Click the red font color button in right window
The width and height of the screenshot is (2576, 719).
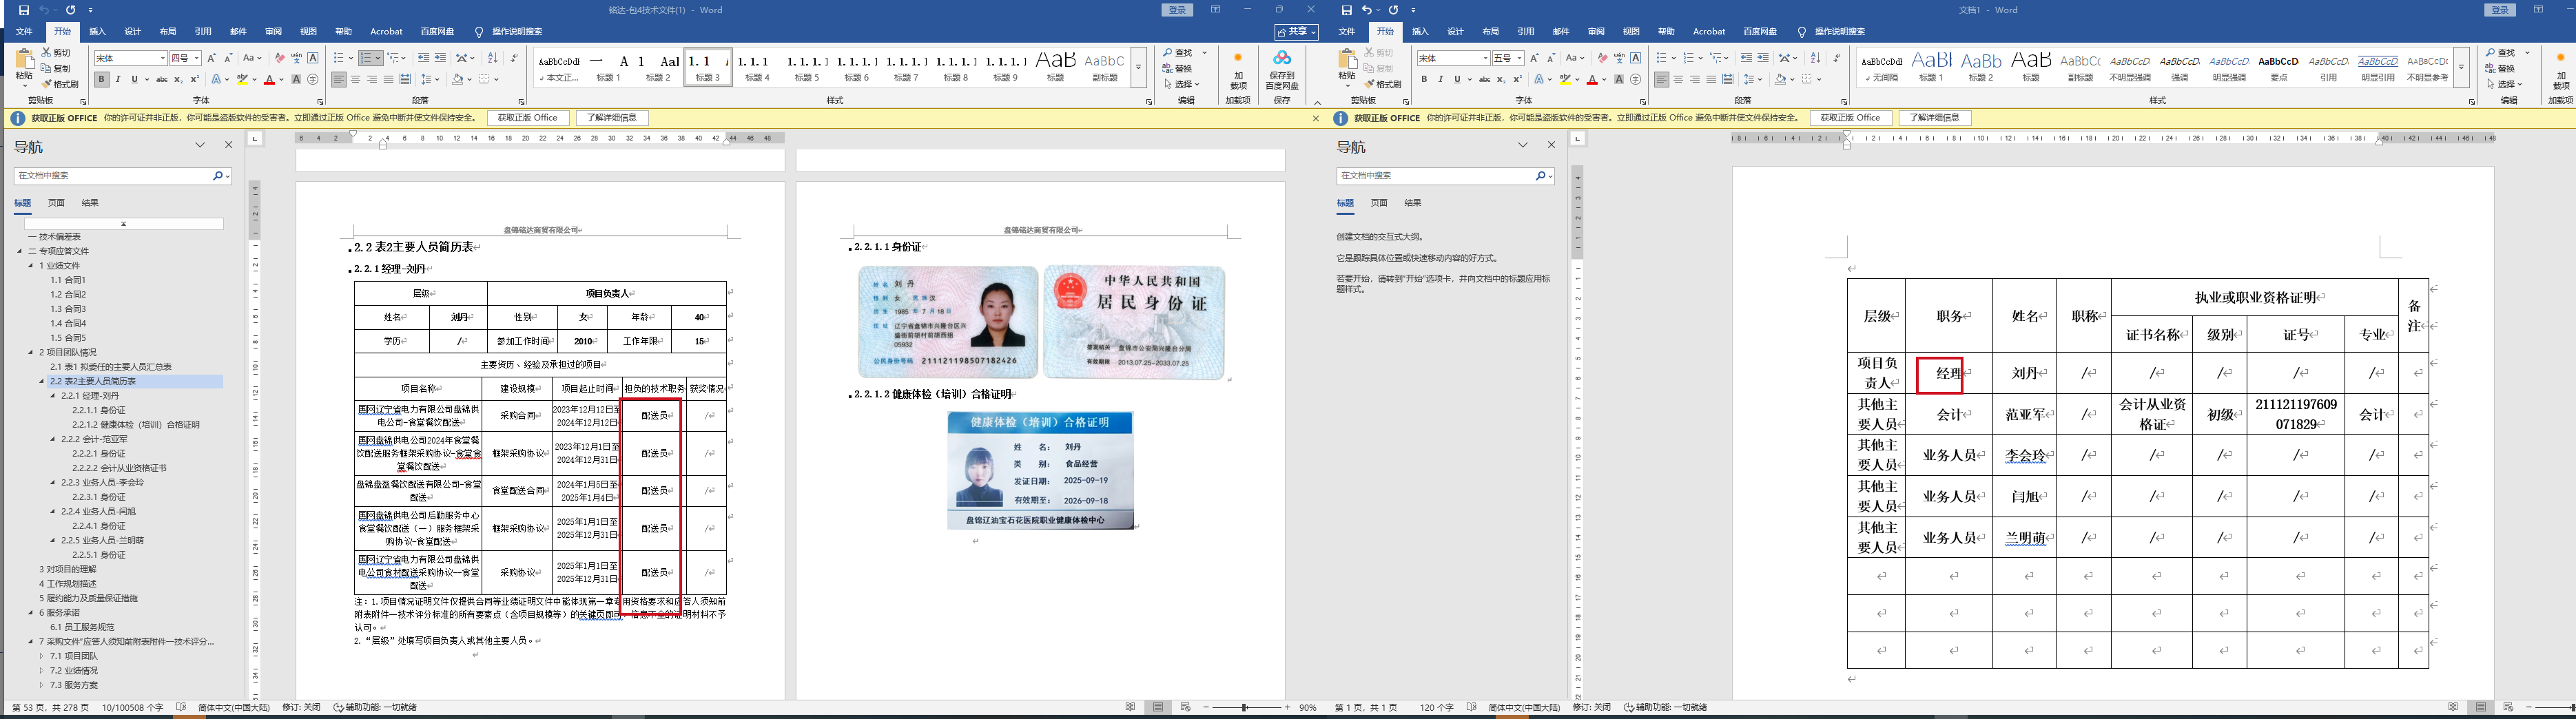(x=1591, y=80)
